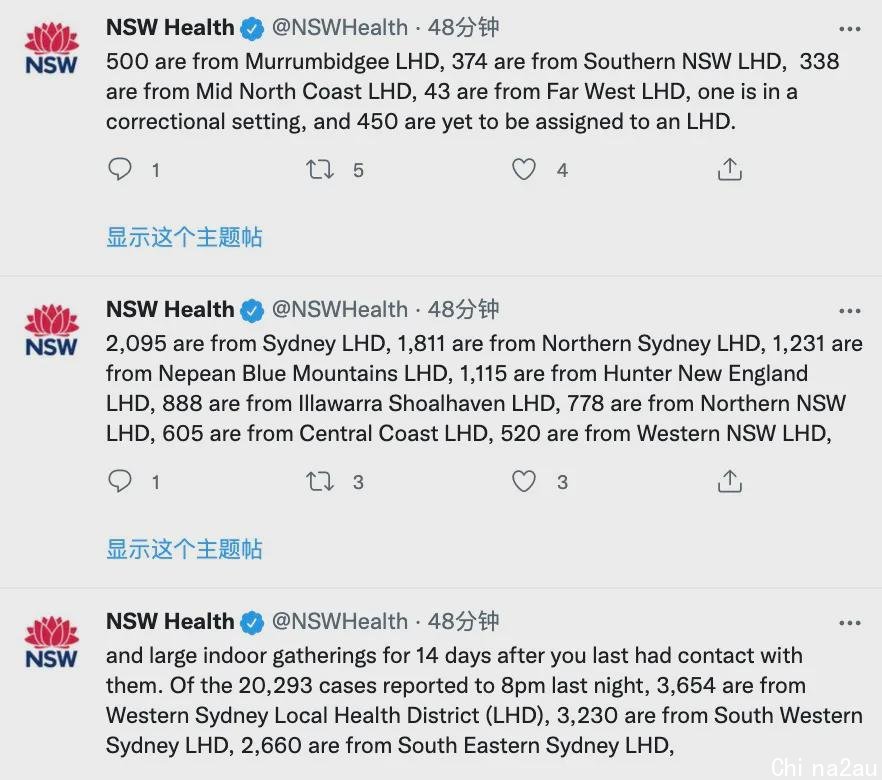The image size is (882, 780).
Task: Retweet the Sydney LHD cases tweet
Action: 320,481
